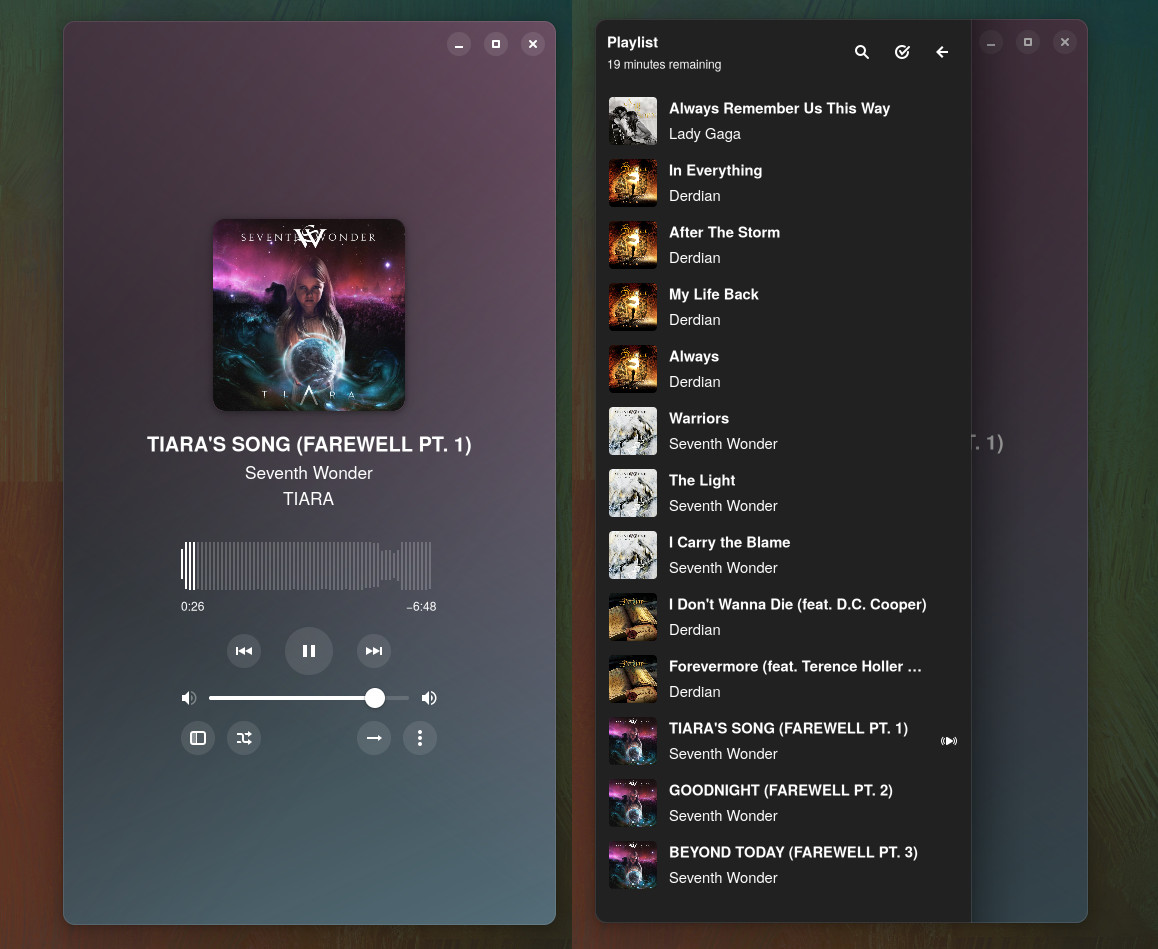Play I Don't Wanna Die track

click(783, 617)
